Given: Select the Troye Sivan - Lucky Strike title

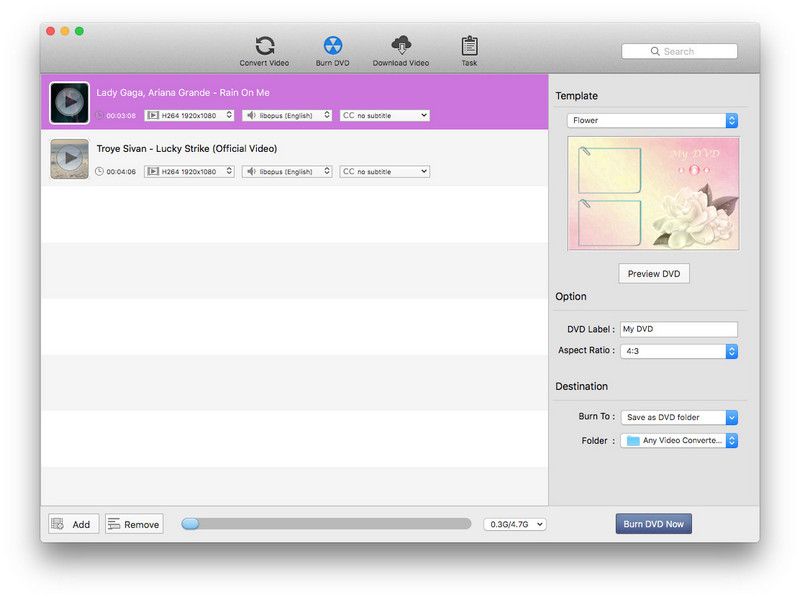Looking at the screenshot, I should (x=187, y=148).
